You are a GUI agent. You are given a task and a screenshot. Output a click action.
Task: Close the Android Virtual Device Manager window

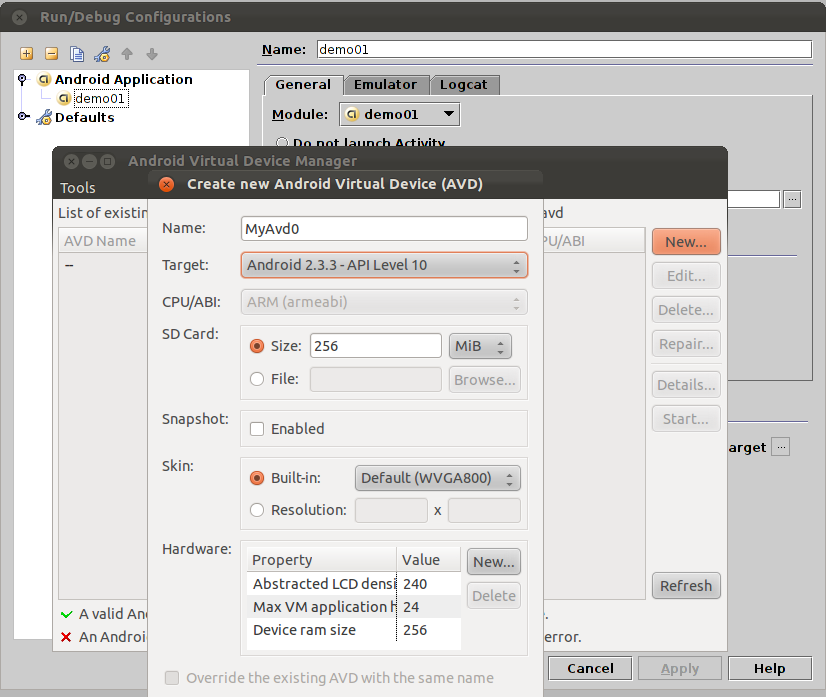[x=72, y=161]
